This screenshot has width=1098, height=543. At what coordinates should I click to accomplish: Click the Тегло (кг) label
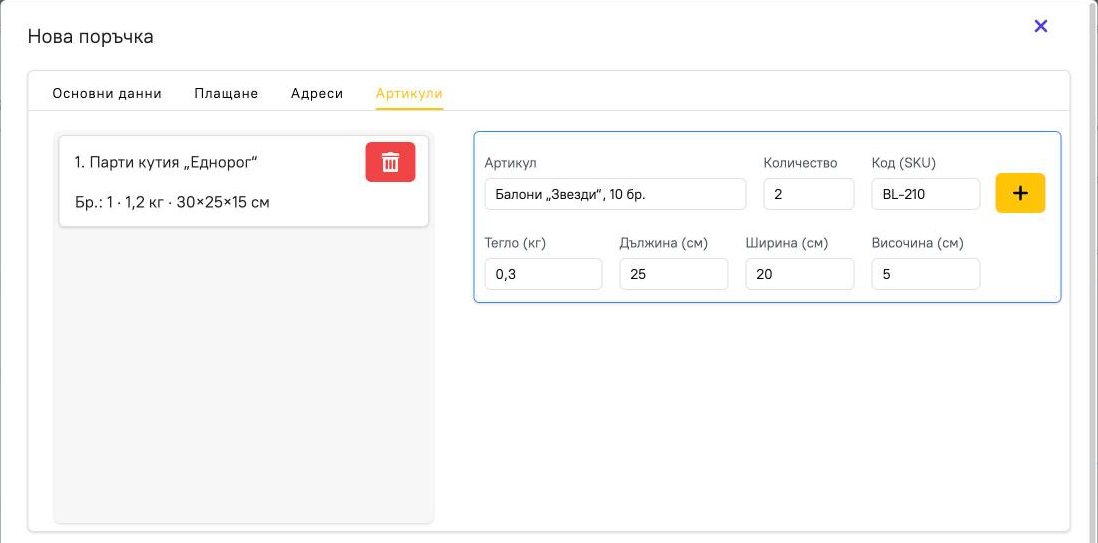[515, 243]
